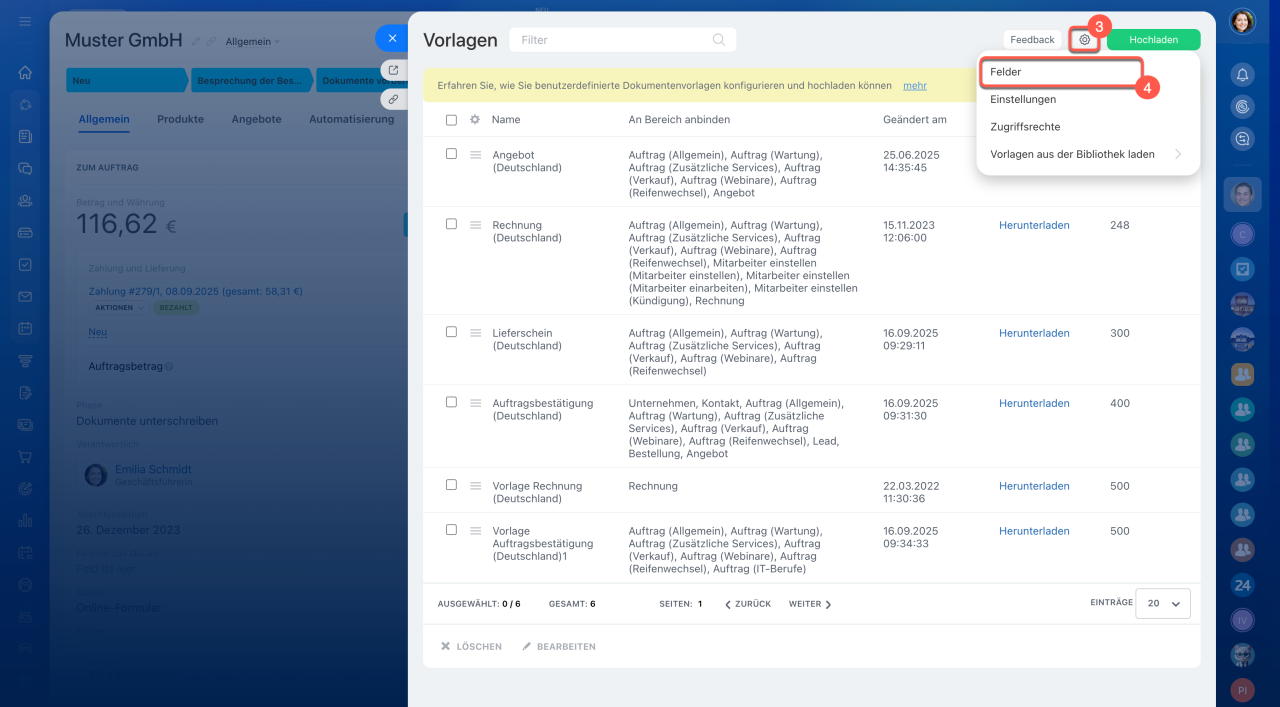Click drag handle of Vorlage Rechnung (Deutschland) row

tap(476, 486)
